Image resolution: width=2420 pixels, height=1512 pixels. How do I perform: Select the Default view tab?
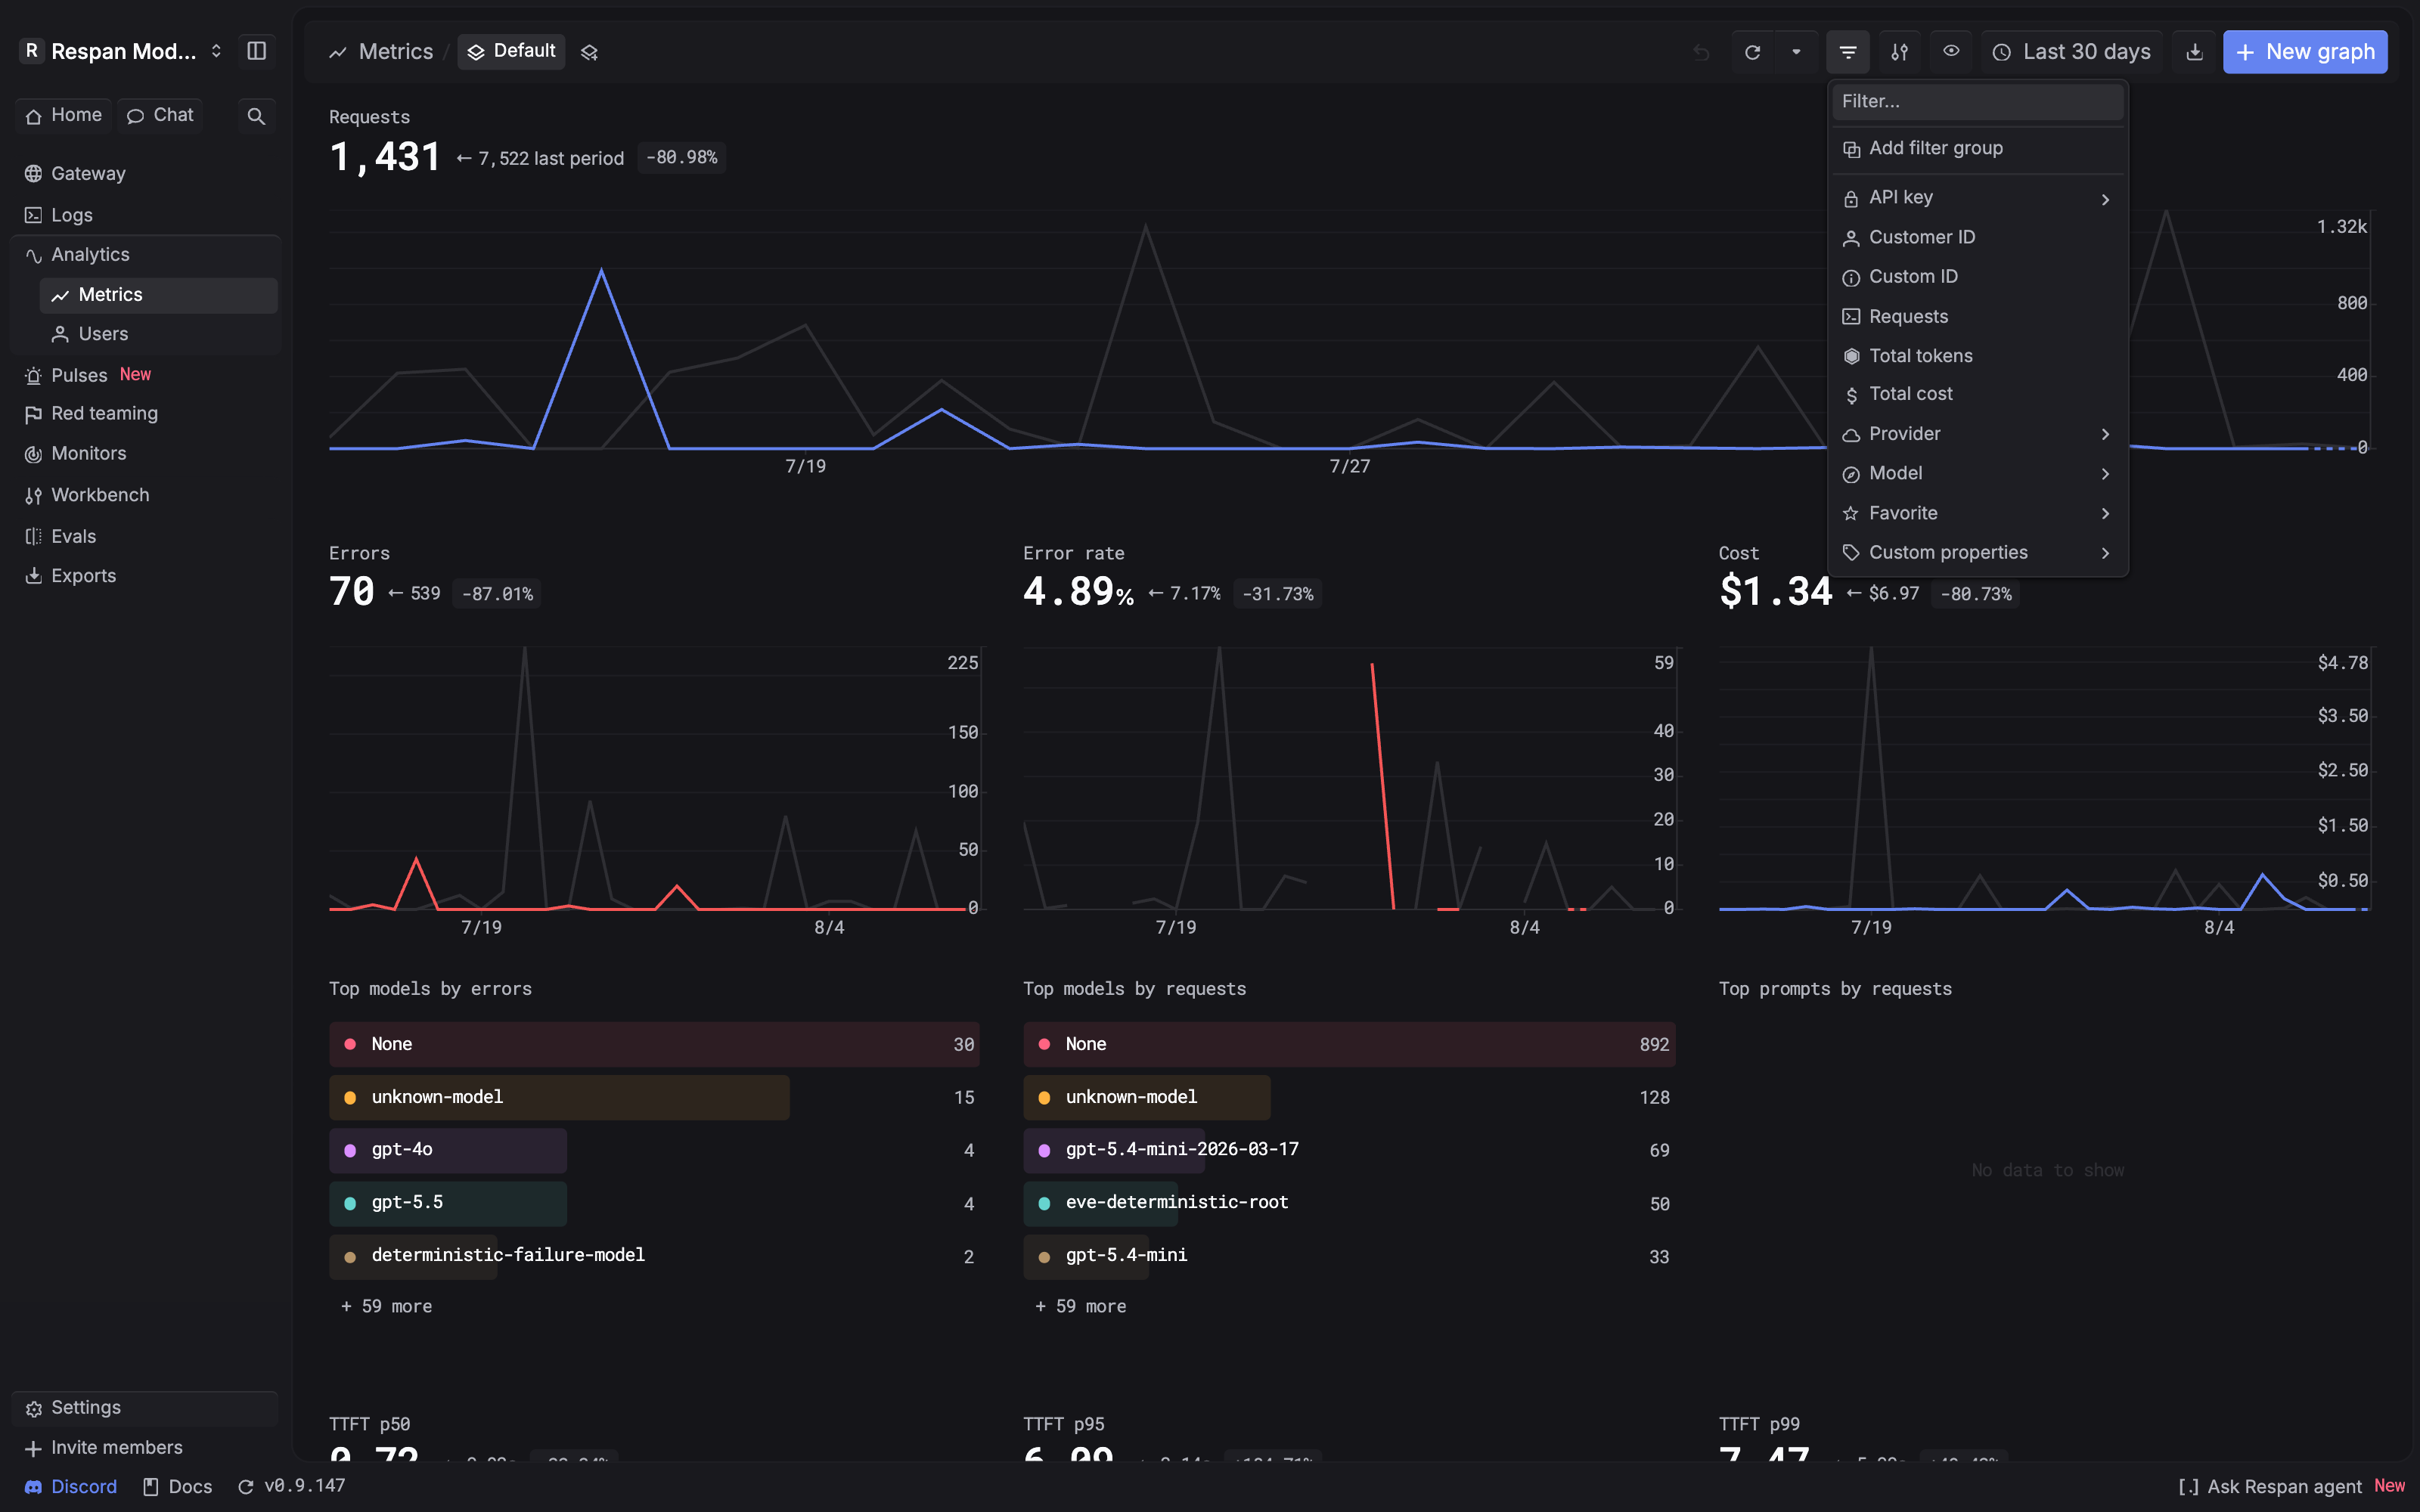point(511,52)
